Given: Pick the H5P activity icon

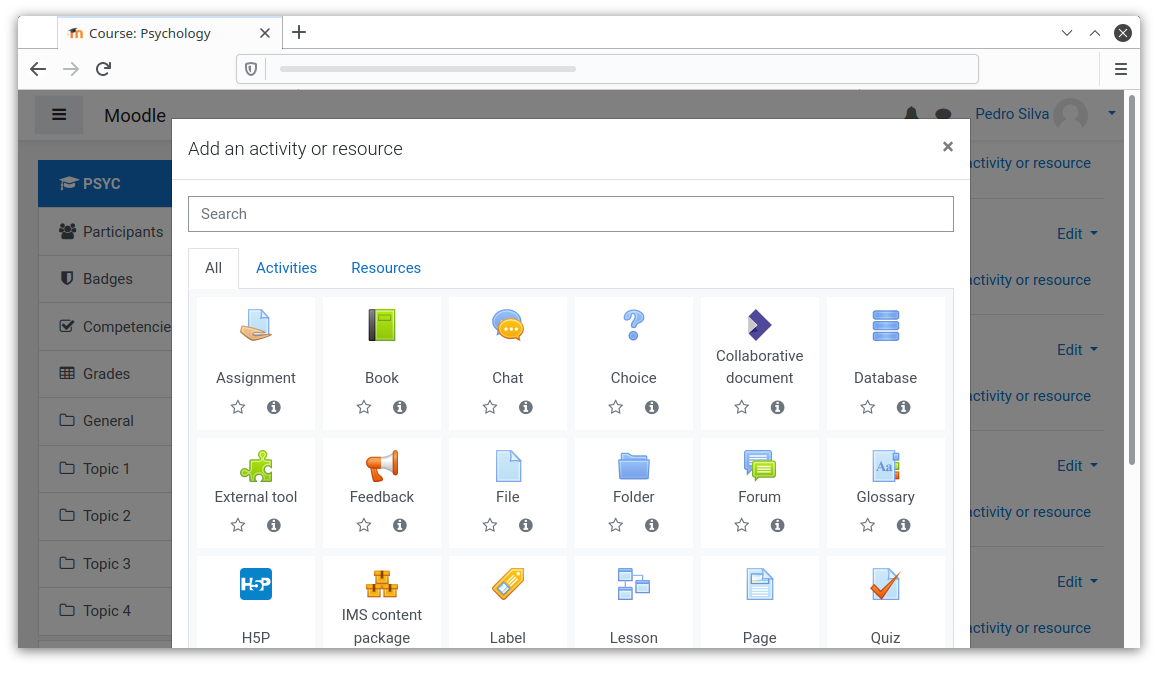Looking at the screenshot, I should point(256,584).
